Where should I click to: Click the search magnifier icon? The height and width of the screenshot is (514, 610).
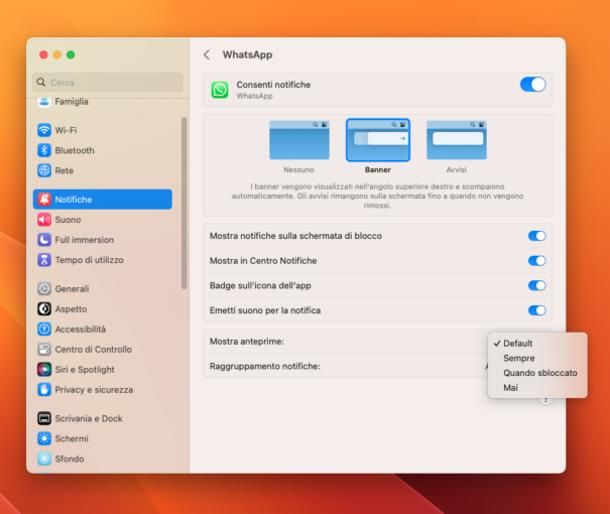click(x=41, y=82)
